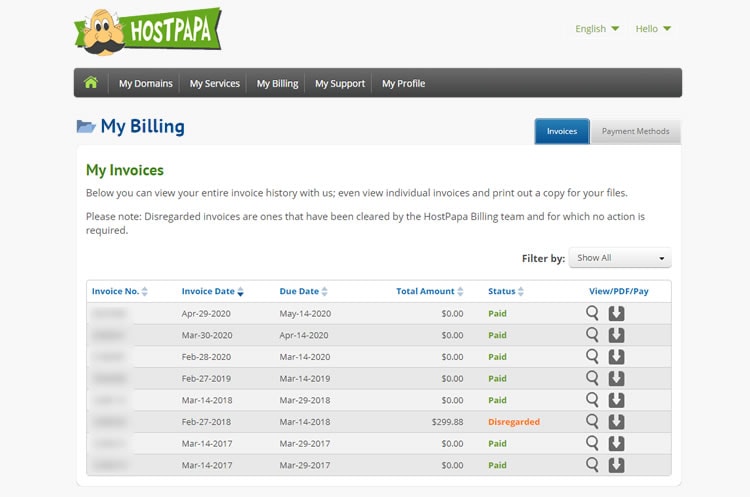Click the folder icon beside My Billing
The image size is (750, 497).
click(x=86, y=126)
